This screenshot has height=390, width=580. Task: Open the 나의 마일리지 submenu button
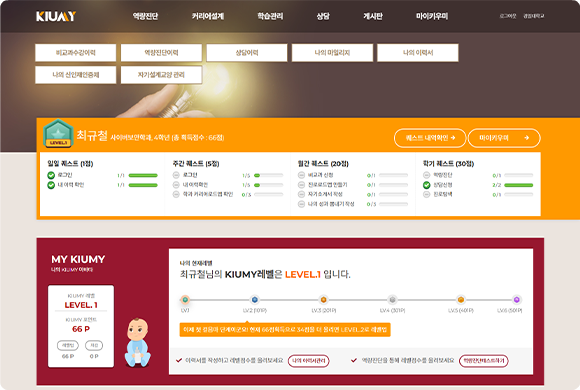(x=332, y=53)
